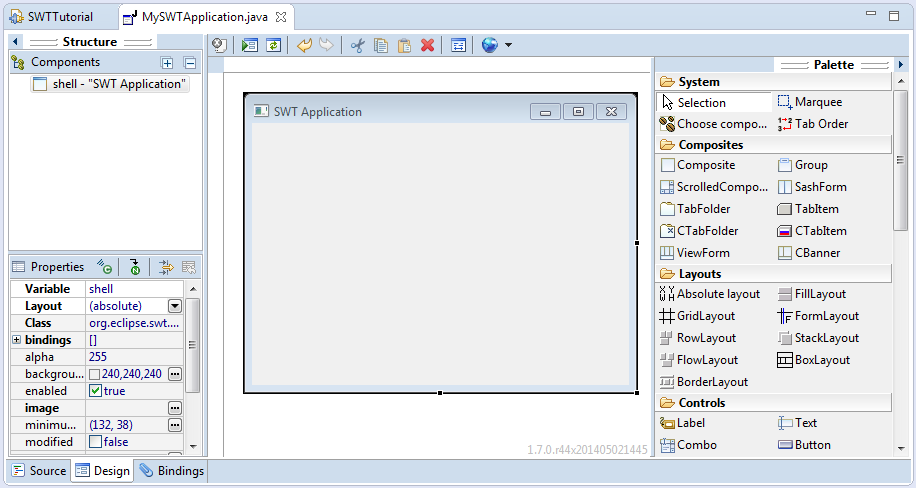Image resolution: width=916 pixels, height=488 pixels.
Task: Open the dropdown arrow beside globe icon
Action: 508,45
